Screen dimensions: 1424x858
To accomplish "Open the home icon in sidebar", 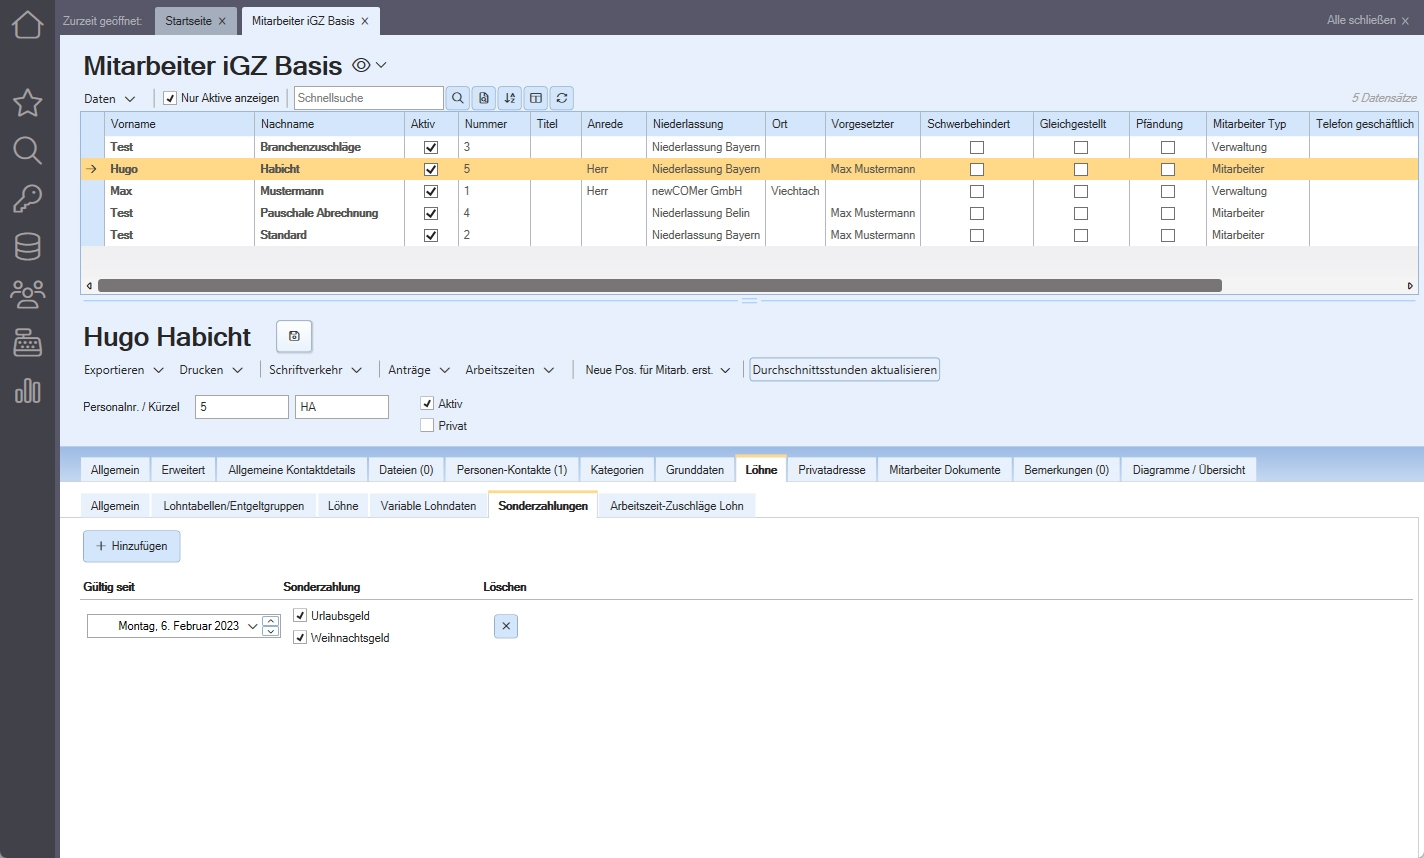I will [x=27, y=24].
